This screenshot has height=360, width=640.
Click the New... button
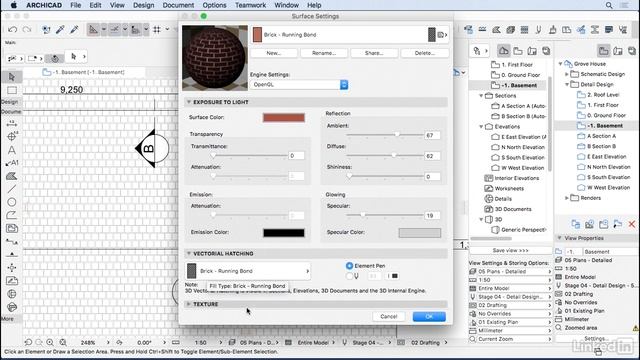273,53
